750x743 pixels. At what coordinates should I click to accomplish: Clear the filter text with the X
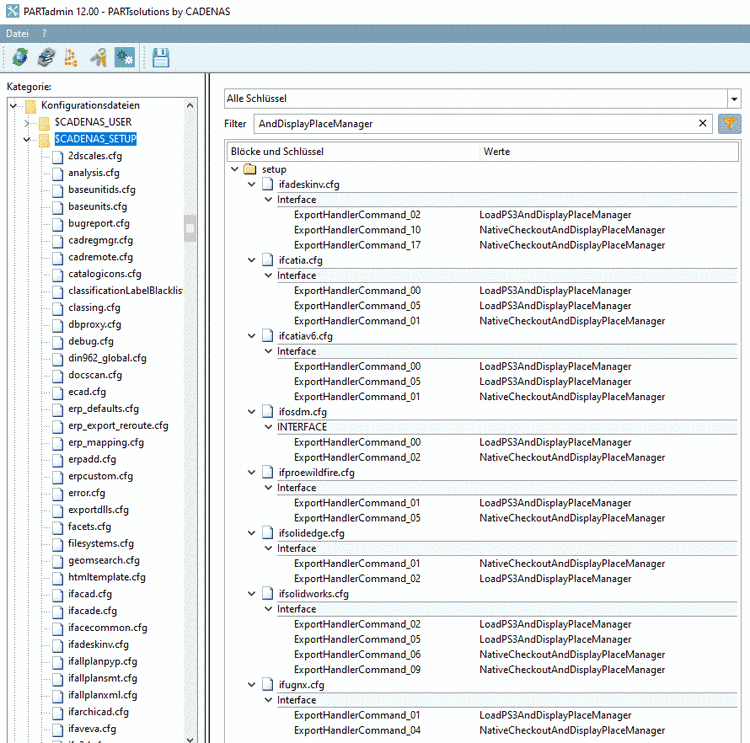click(x=703, y=124)
